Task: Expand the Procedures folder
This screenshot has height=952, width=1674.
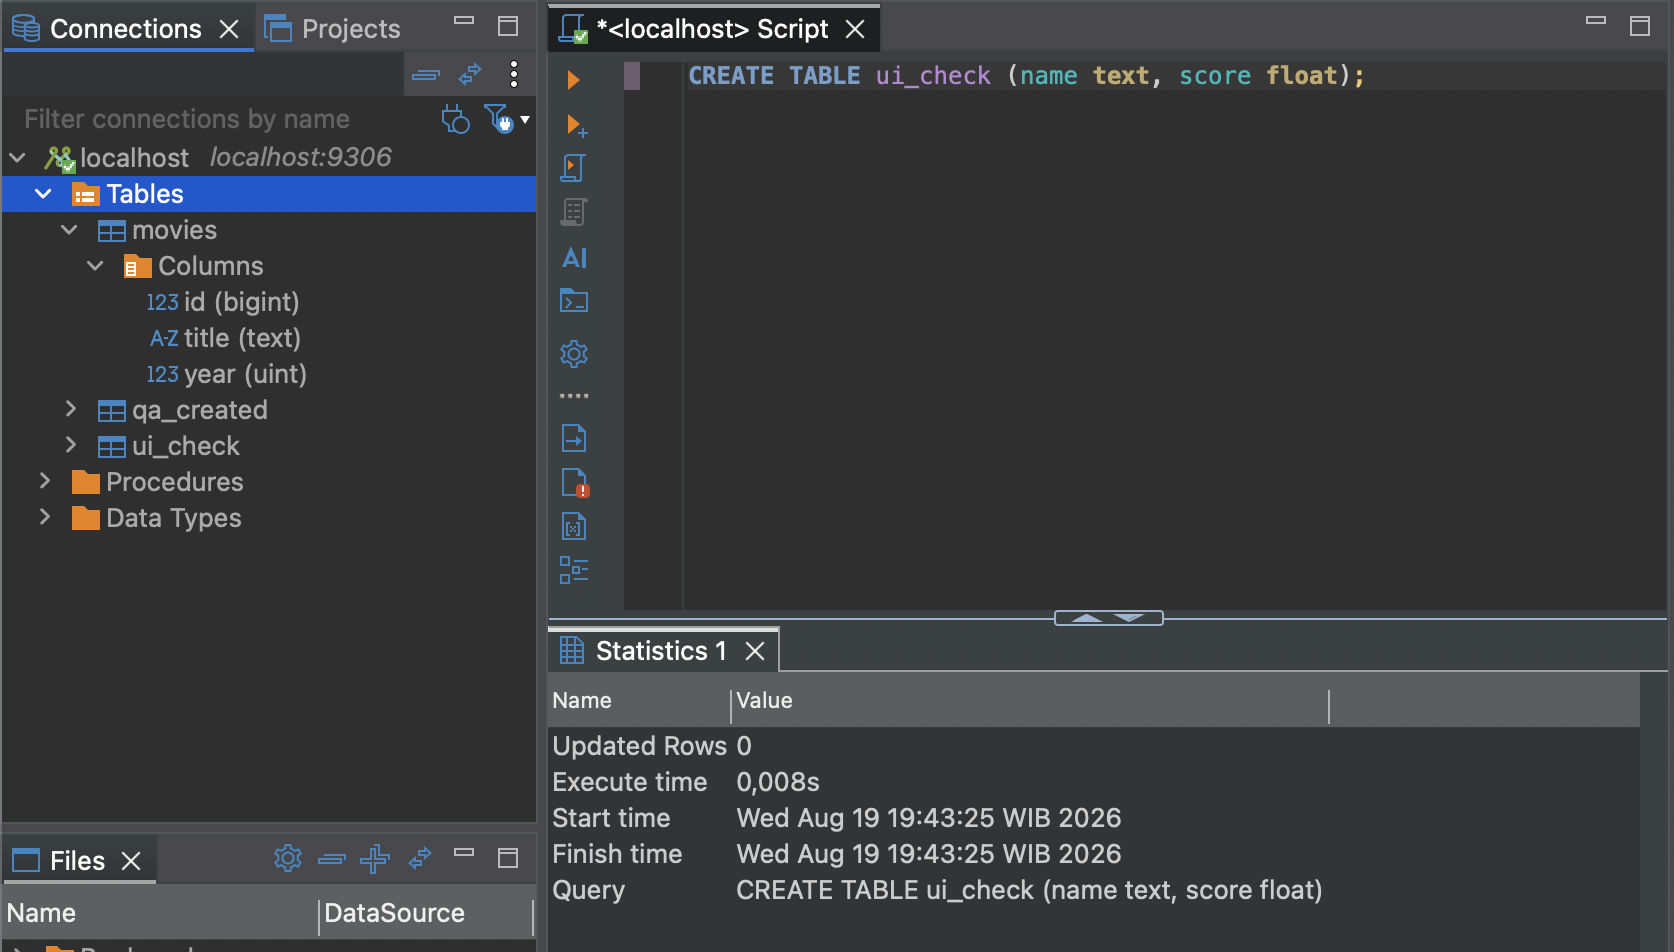Action: click(x=44, y=481)
